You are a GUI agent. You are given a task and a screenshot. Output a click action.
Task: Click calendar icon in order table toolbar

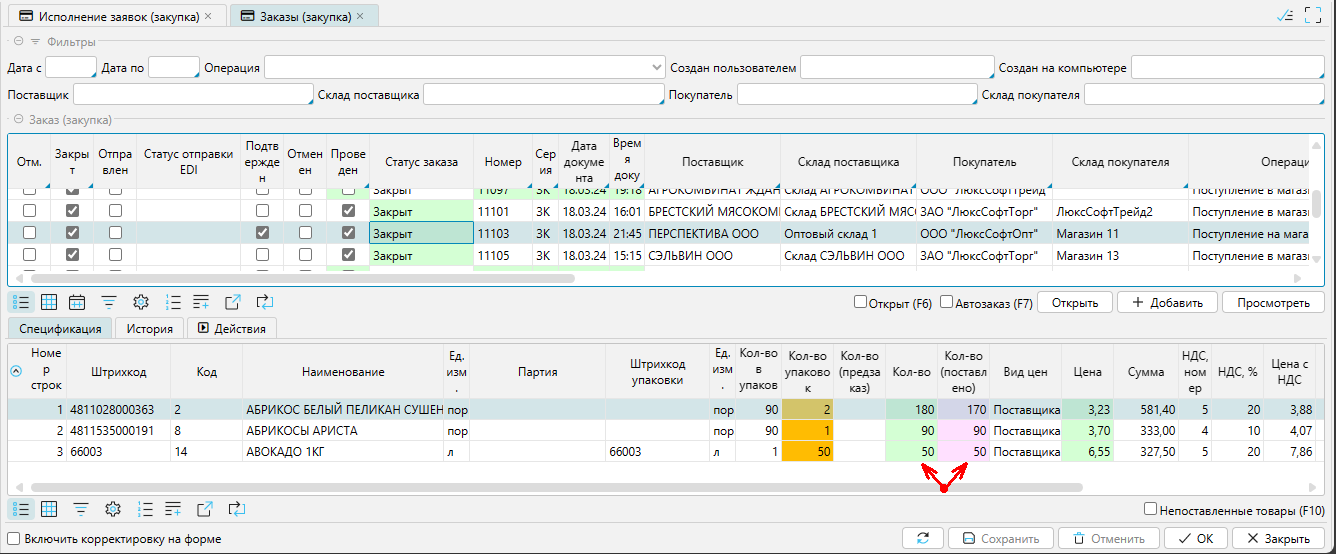click(x=77, y=302)
